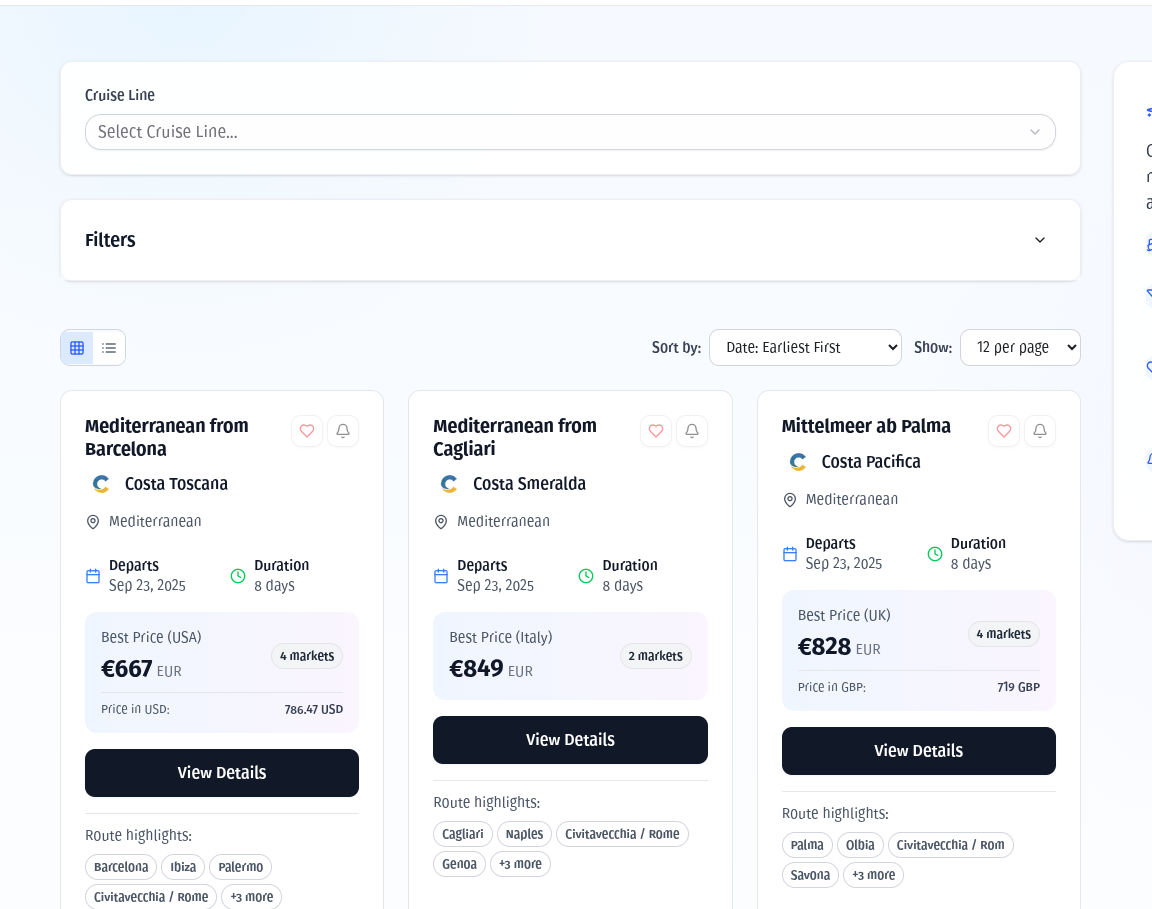Click calendar icon on Barcelona card

tap(93, 576)
